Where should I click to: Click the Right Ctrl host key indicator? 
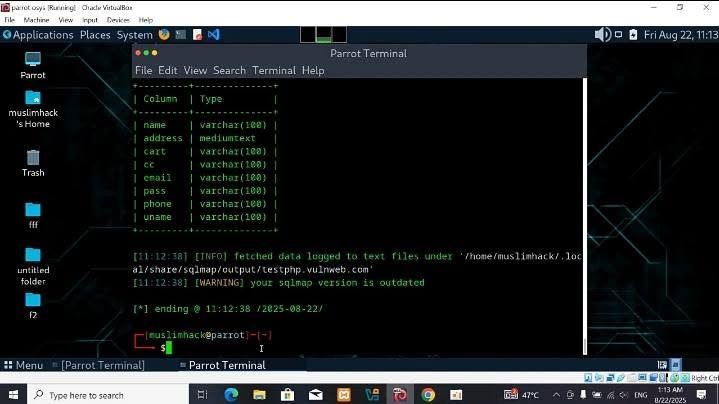click(704, 378)
